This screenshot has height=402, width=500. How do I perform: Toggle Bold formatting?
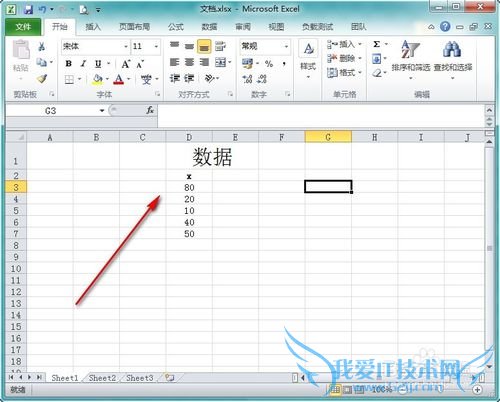[68, 63]
